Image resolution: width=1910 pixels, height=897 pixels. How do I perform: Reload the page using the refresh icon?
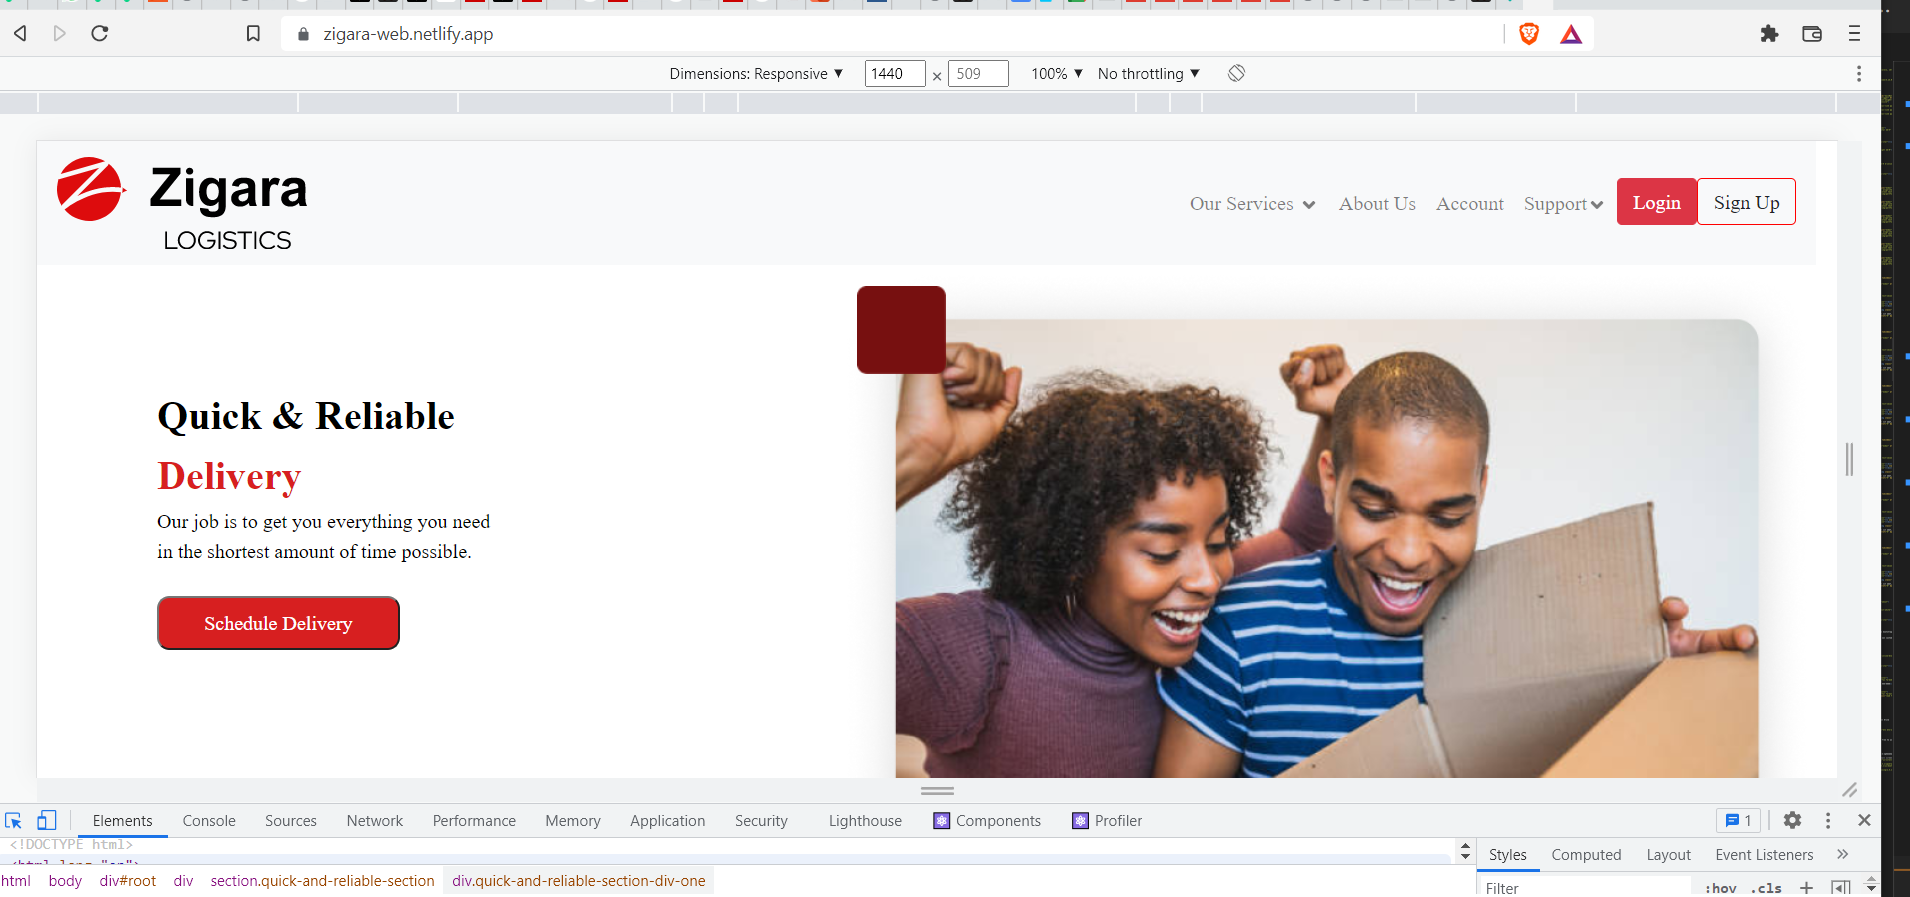100,34
